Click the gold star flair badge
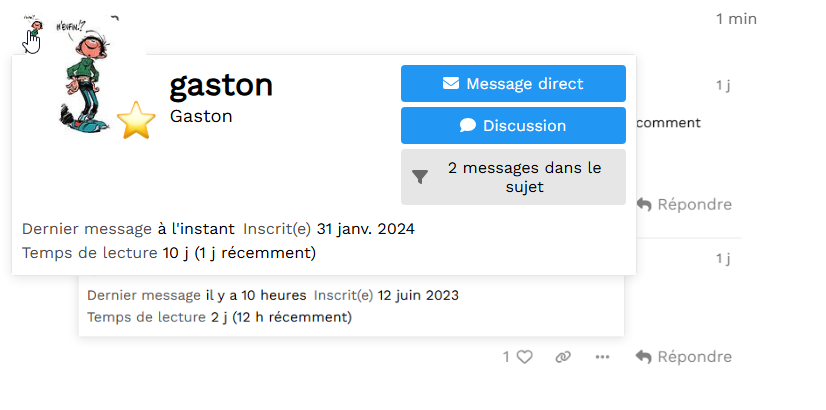 point(136,120)
